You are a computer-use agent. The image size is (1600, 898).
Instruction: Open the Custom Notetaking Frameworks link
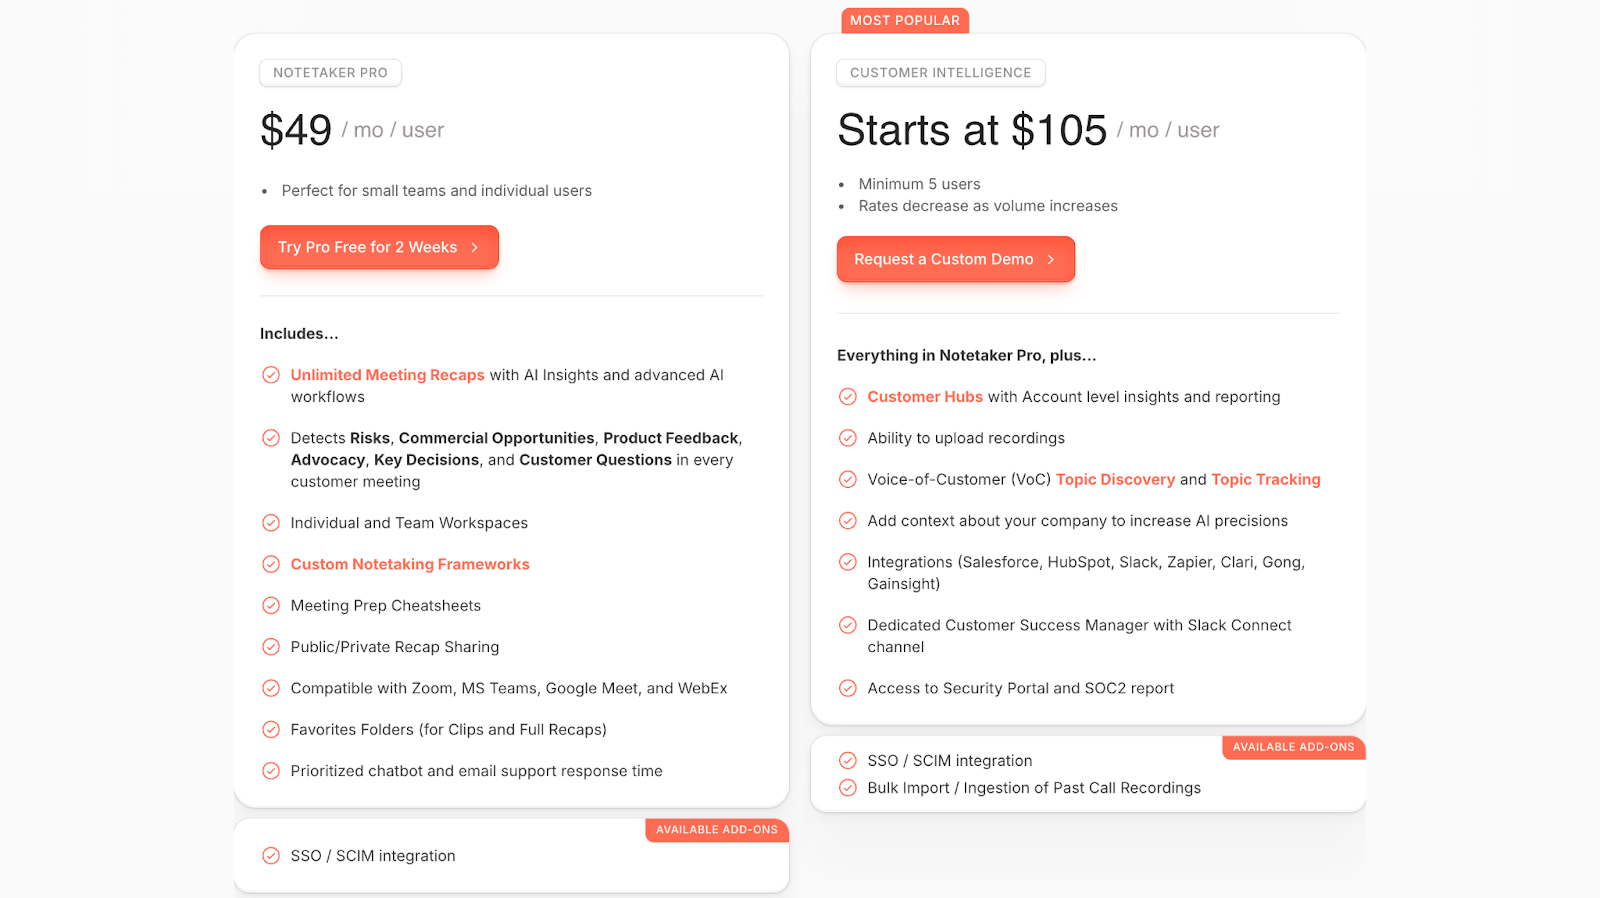[410, 564]
